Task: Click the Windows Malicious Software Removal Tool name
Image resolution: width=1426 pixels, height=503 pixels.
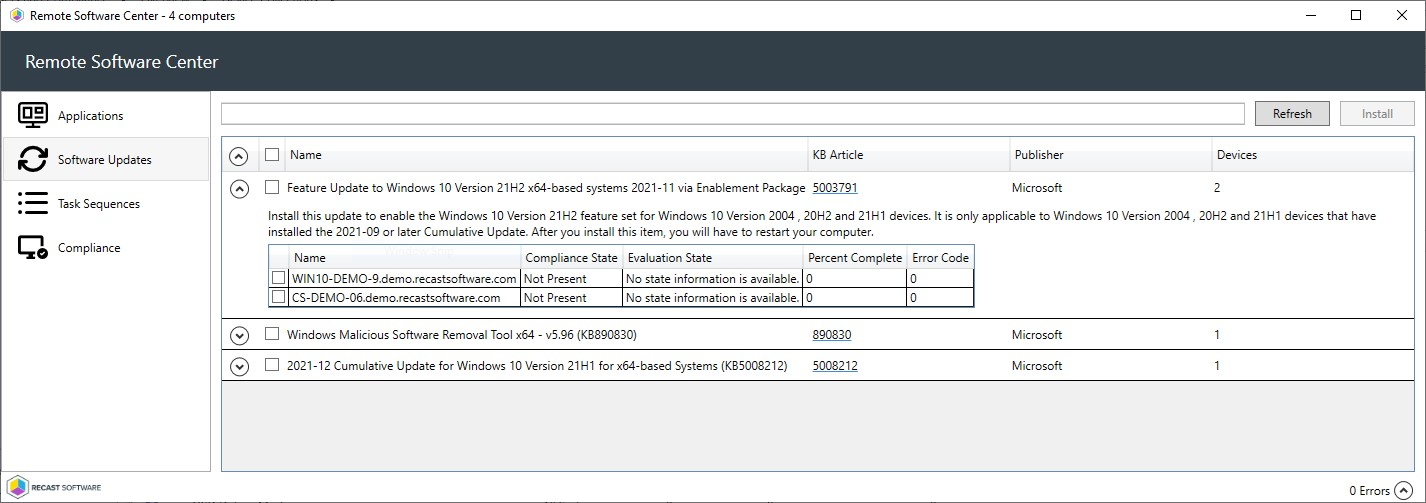Action: click(462, 335)
